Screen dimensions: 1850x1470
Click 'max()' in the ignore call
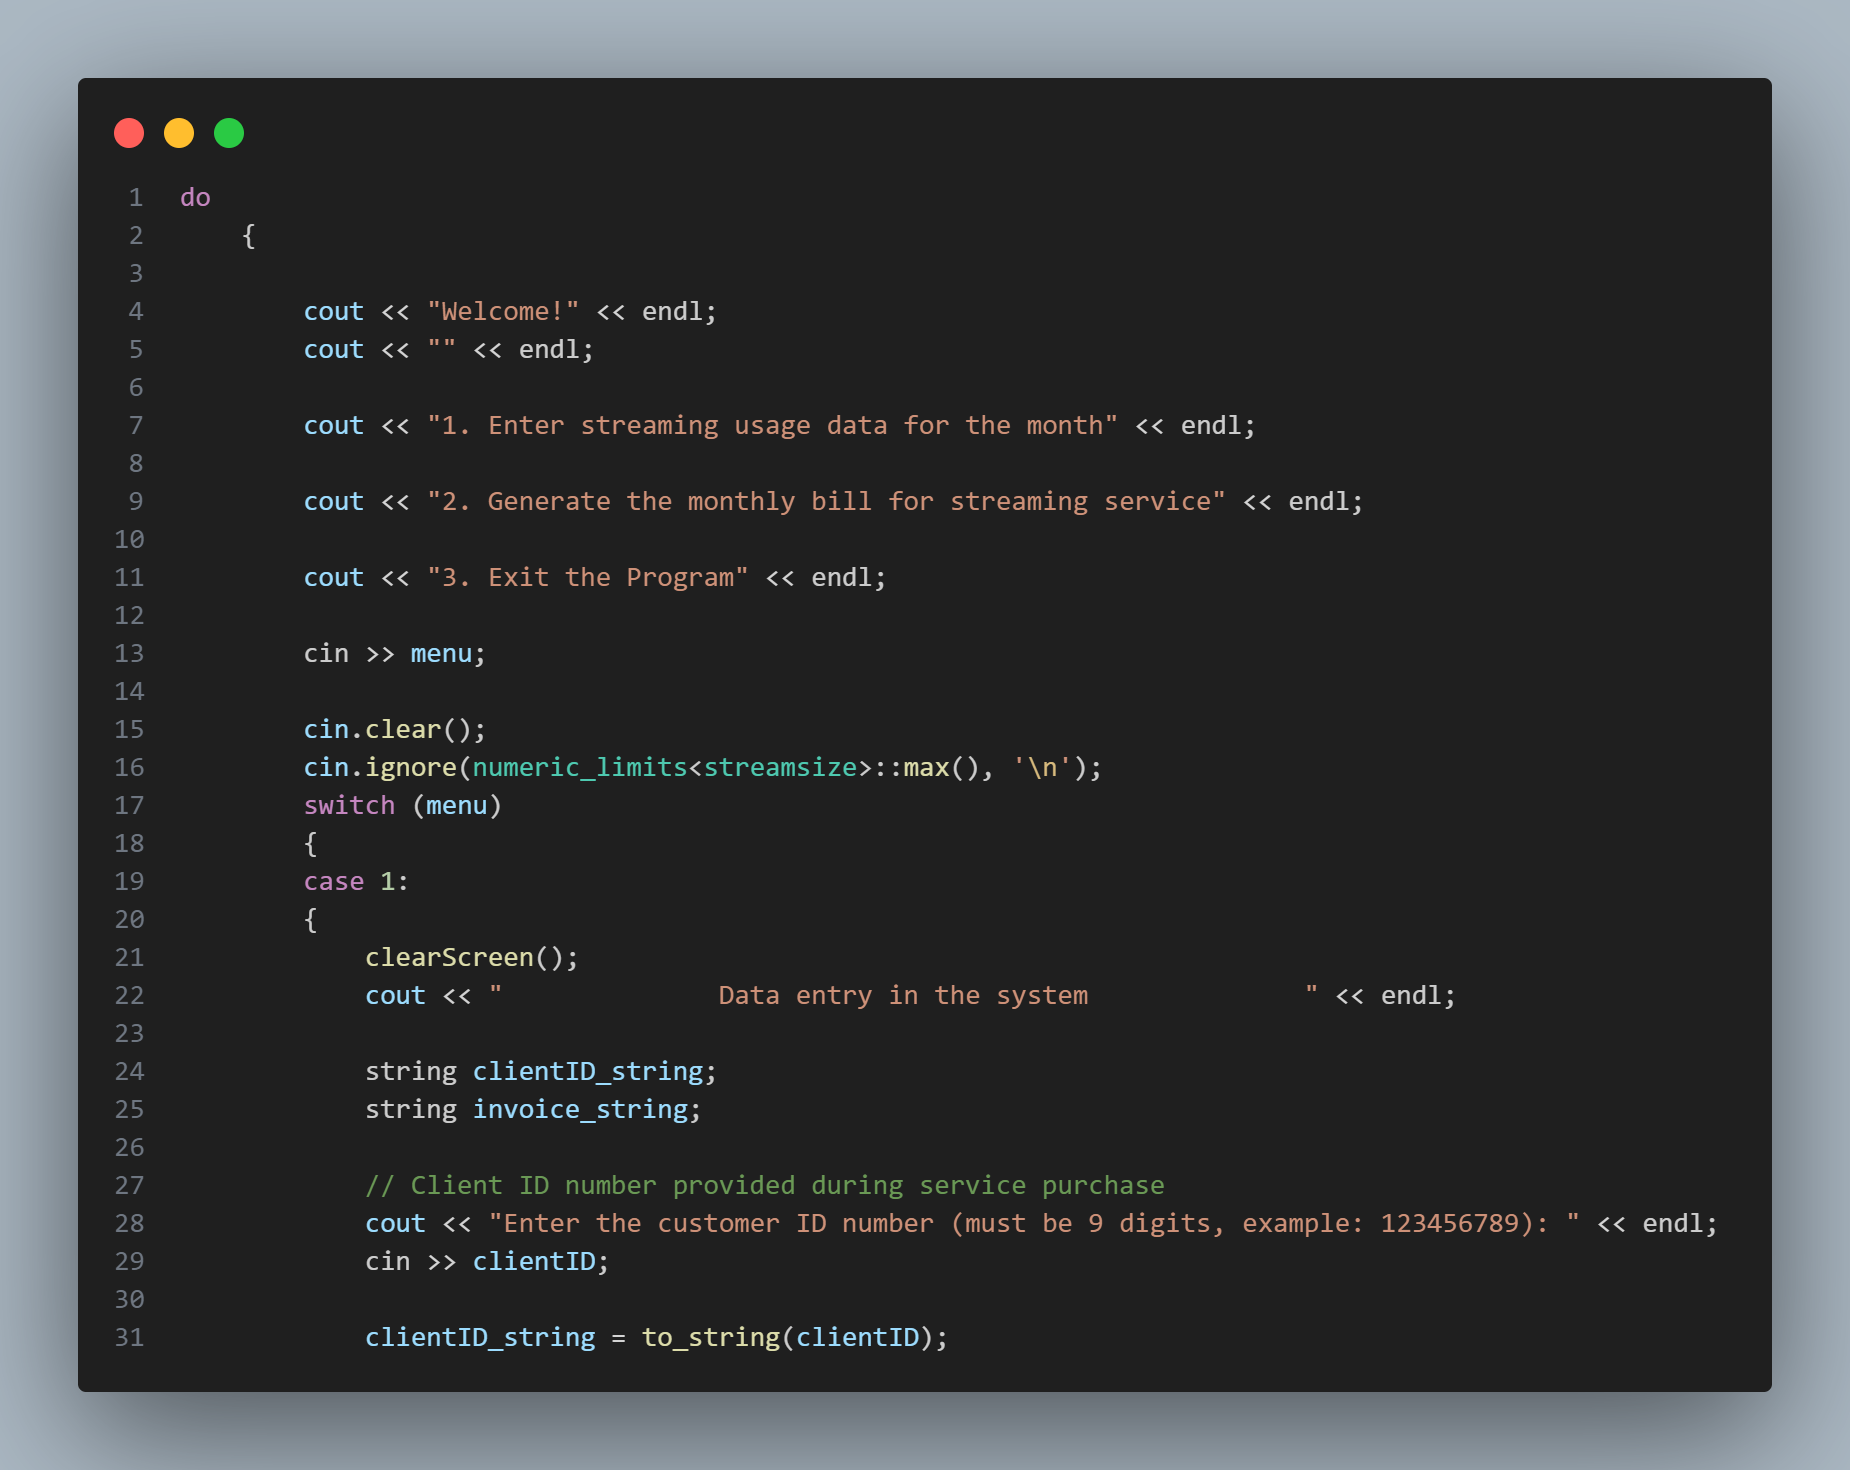[x=941, y=768]
